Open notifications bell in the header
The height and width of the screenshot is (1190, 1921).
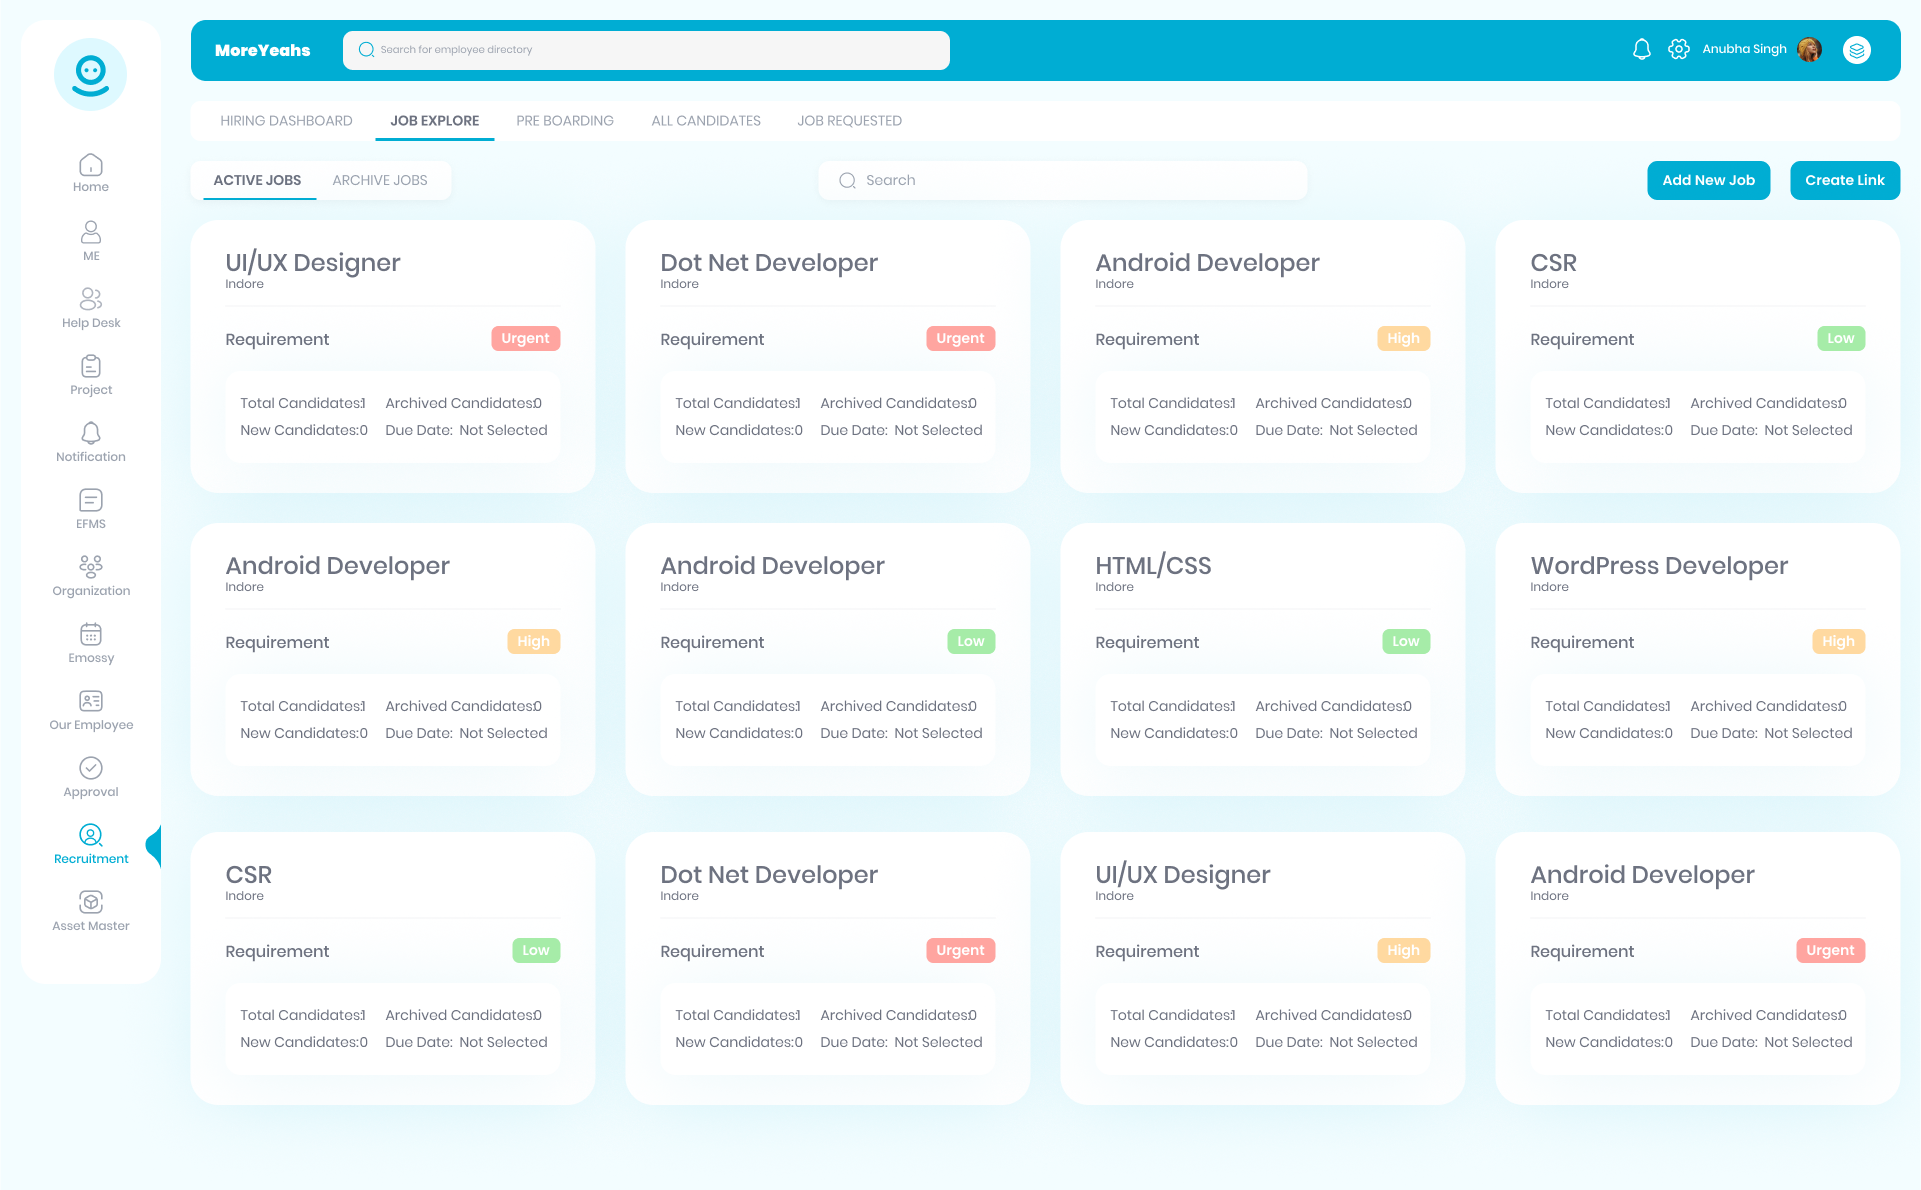coord(1642,49)
